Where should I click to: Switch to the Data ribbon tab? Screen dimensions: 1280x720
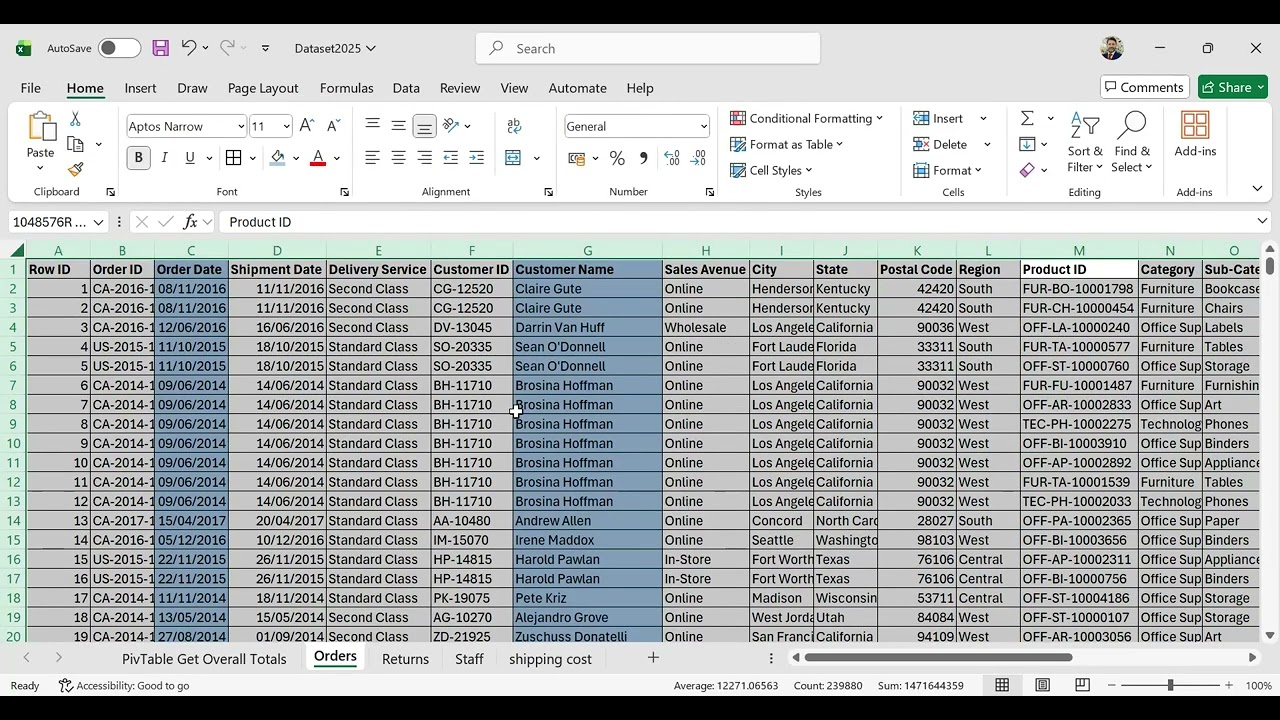[x=406, y=88]
